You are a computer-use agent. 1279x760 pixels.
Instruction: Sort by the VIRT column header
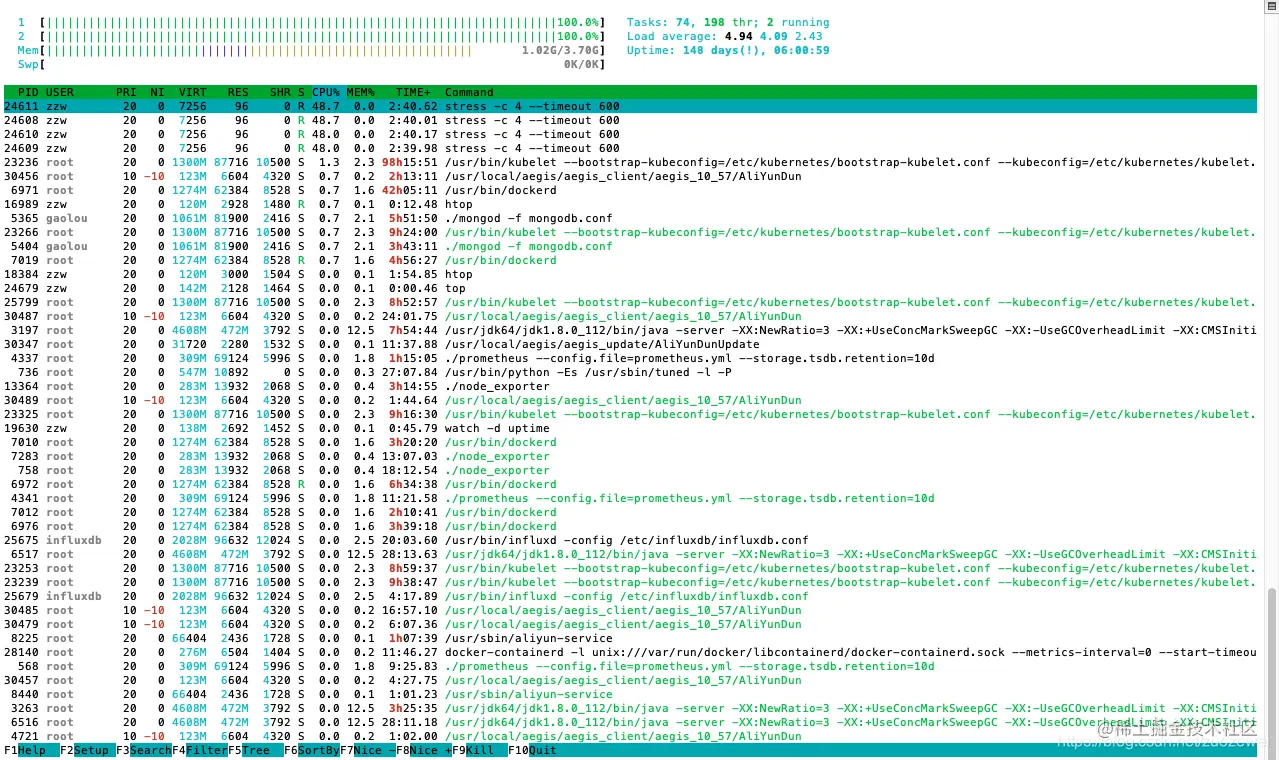(193, 92)
